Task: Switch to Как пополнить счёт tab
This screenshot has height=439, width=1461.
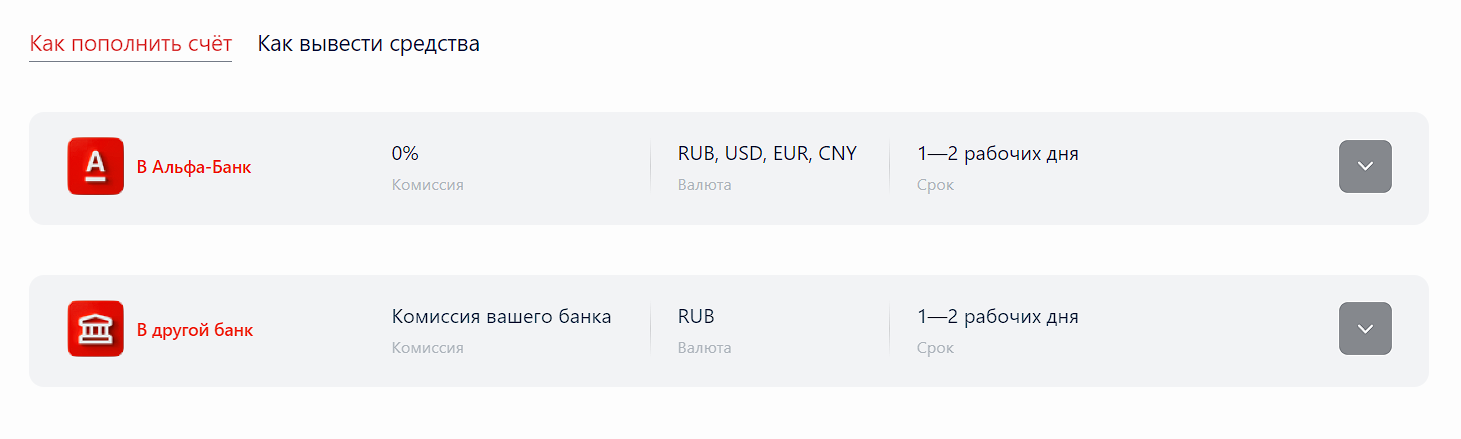Action: click(130, 44)
